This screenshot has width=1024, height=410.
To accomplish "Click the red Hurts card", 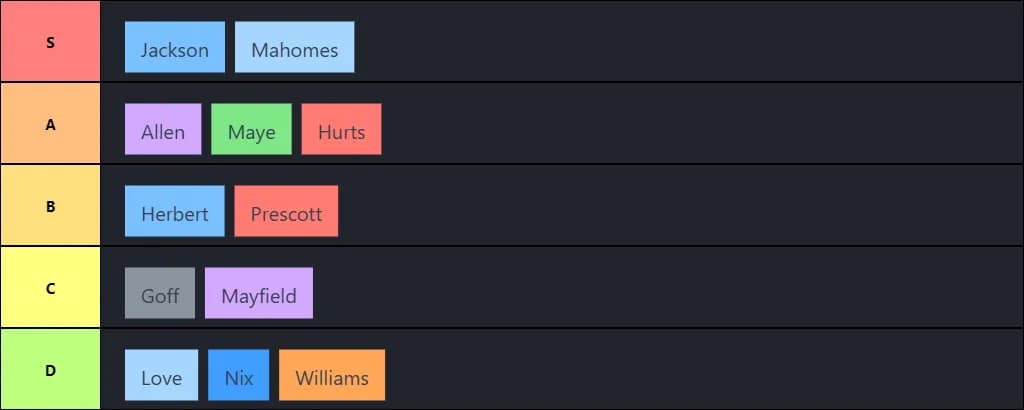I will 341,130.
